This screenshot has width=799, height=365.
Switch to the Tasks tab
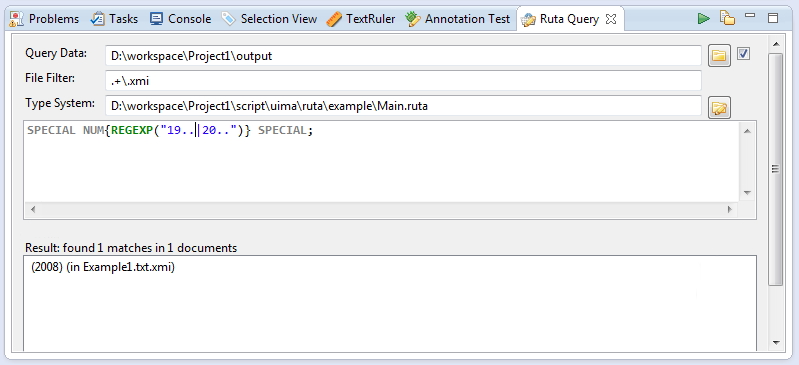click(x=114, y=19)
